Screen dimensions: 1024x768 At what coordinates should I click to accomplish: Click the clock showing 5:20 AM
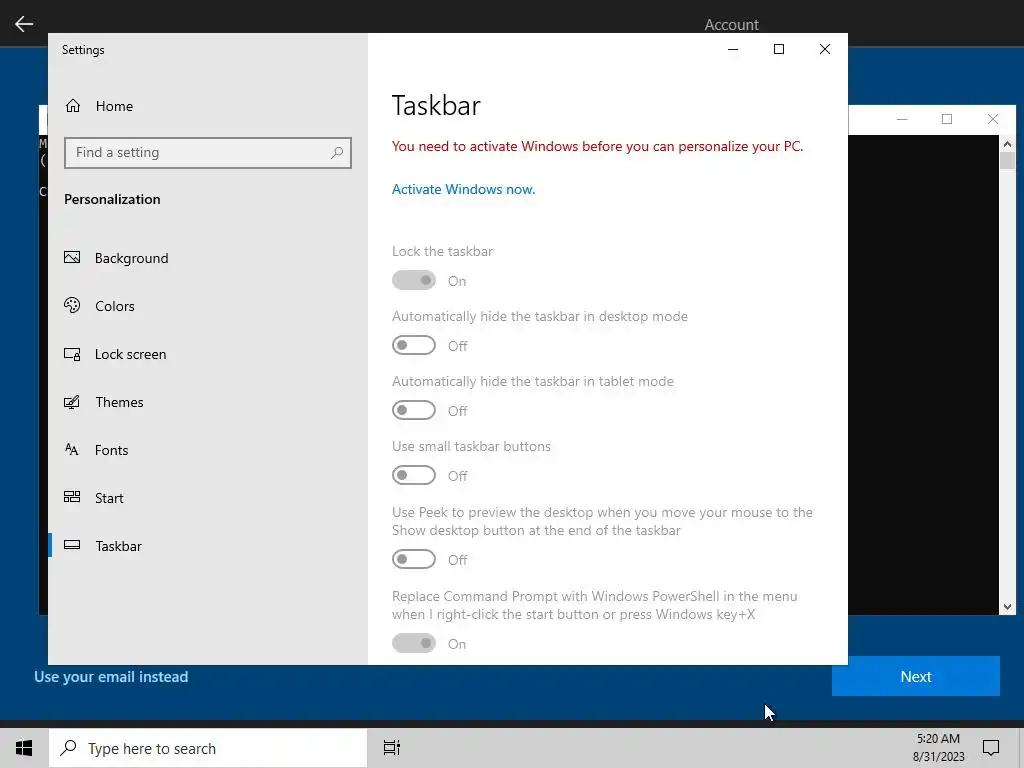pyautogui.click(x=938, y=739)
